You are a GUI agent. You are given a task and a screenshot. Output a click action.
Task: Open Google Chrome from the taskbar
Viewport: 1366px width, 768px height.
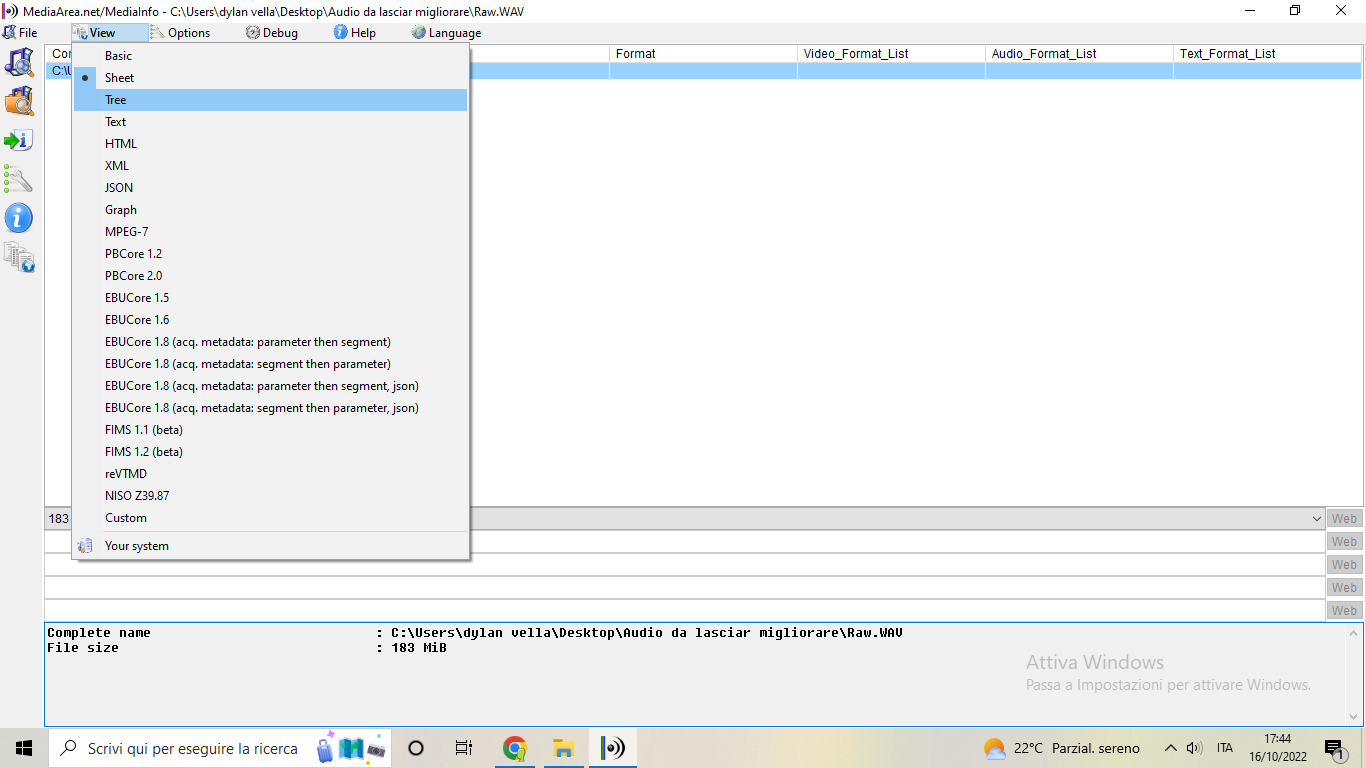click(x=515, y=748)
